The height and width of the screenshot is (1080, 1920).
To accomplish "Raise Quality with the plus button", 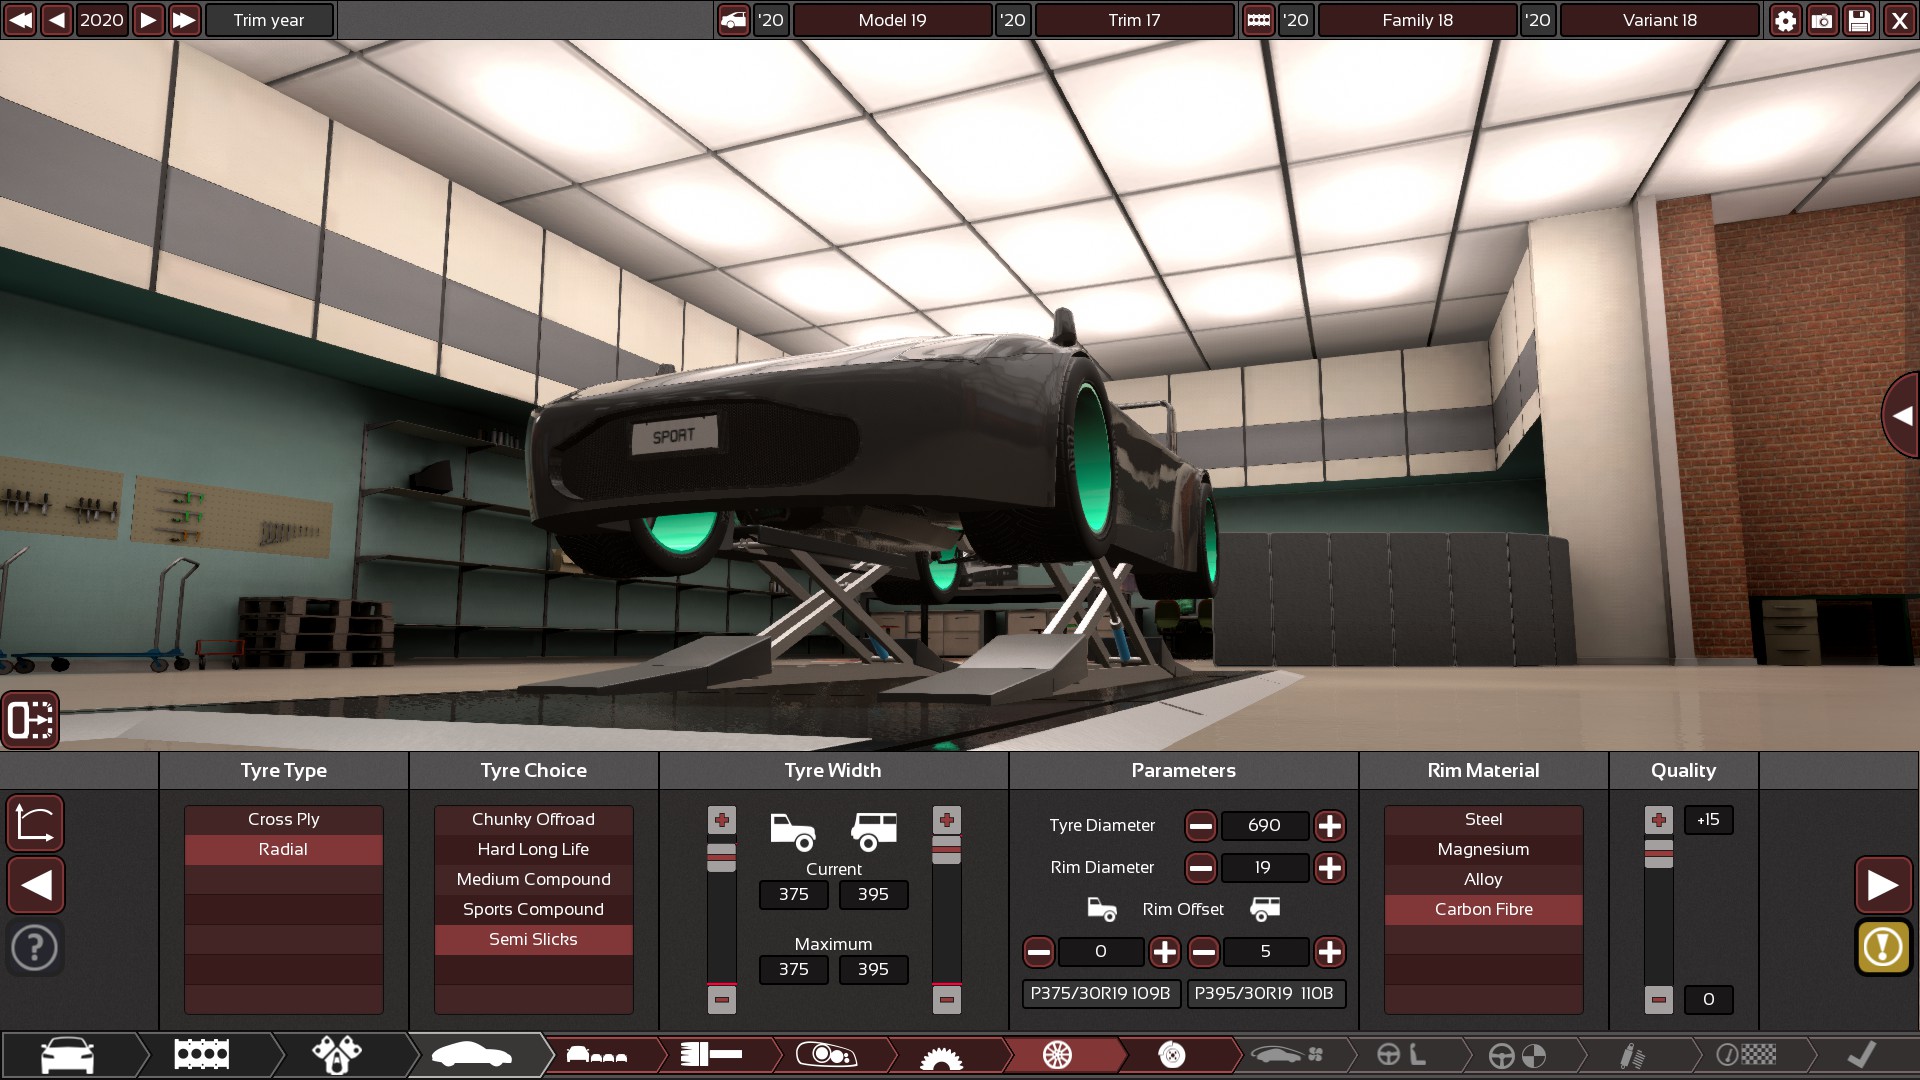I will [x=1658, y=820].
